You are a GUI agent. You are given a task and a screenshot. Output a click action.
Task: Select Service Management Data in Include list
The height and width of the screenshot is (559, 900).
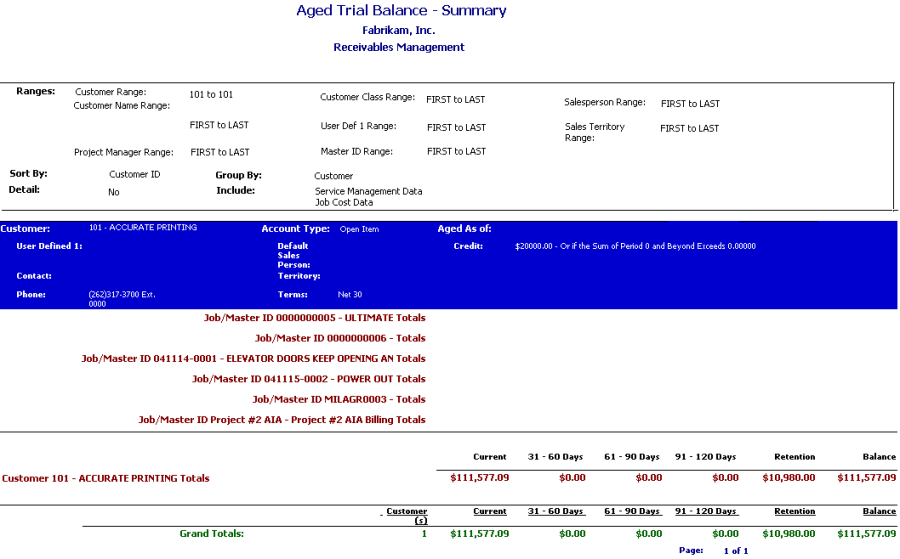[368, 191]
